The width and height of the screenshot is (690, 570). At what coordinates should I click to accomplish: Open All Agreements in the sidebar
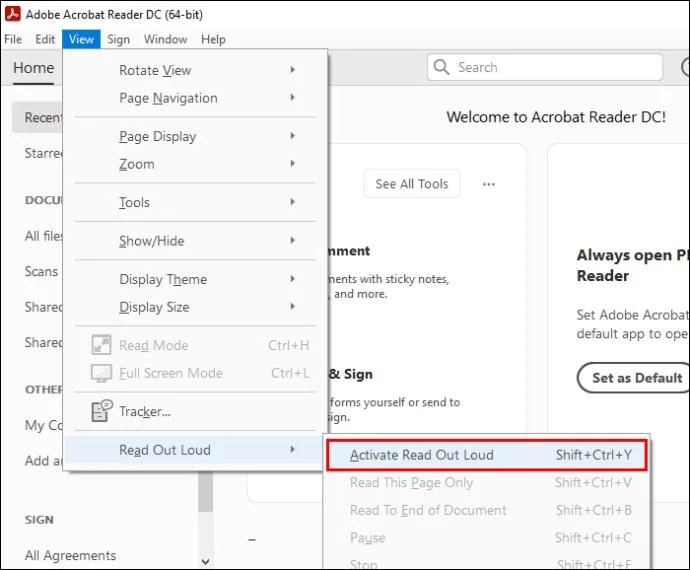coord(70,555)
